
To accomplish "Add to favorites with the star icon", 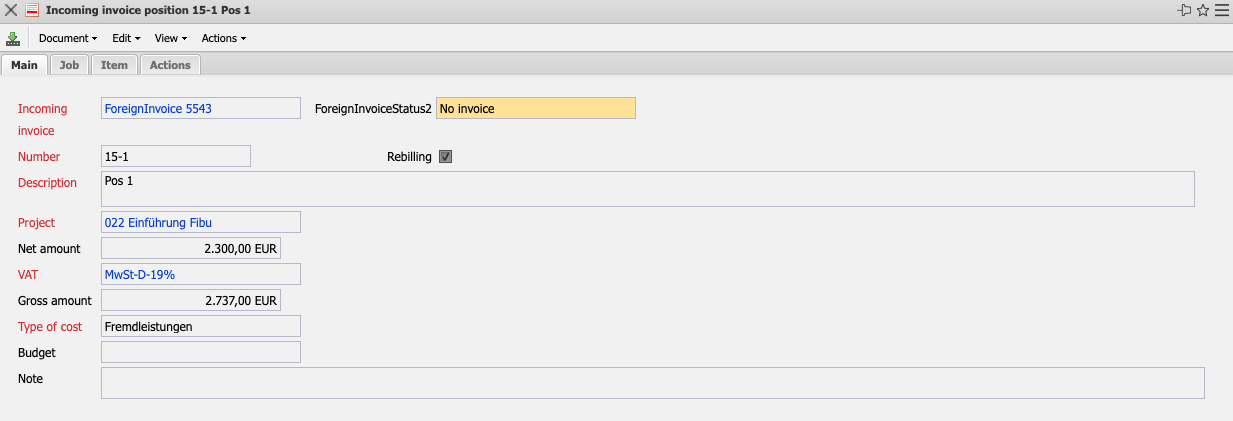I will [1203, 10].
